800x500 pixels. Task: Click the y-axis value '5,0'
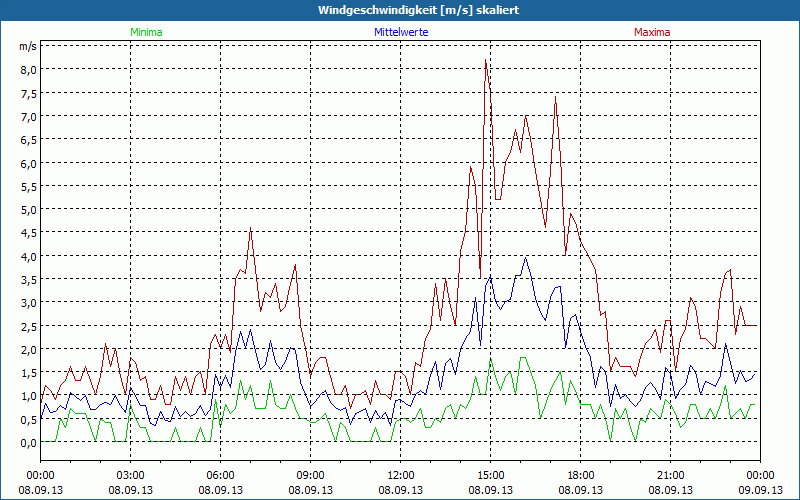pyautogui.click(x=29, y=210)
